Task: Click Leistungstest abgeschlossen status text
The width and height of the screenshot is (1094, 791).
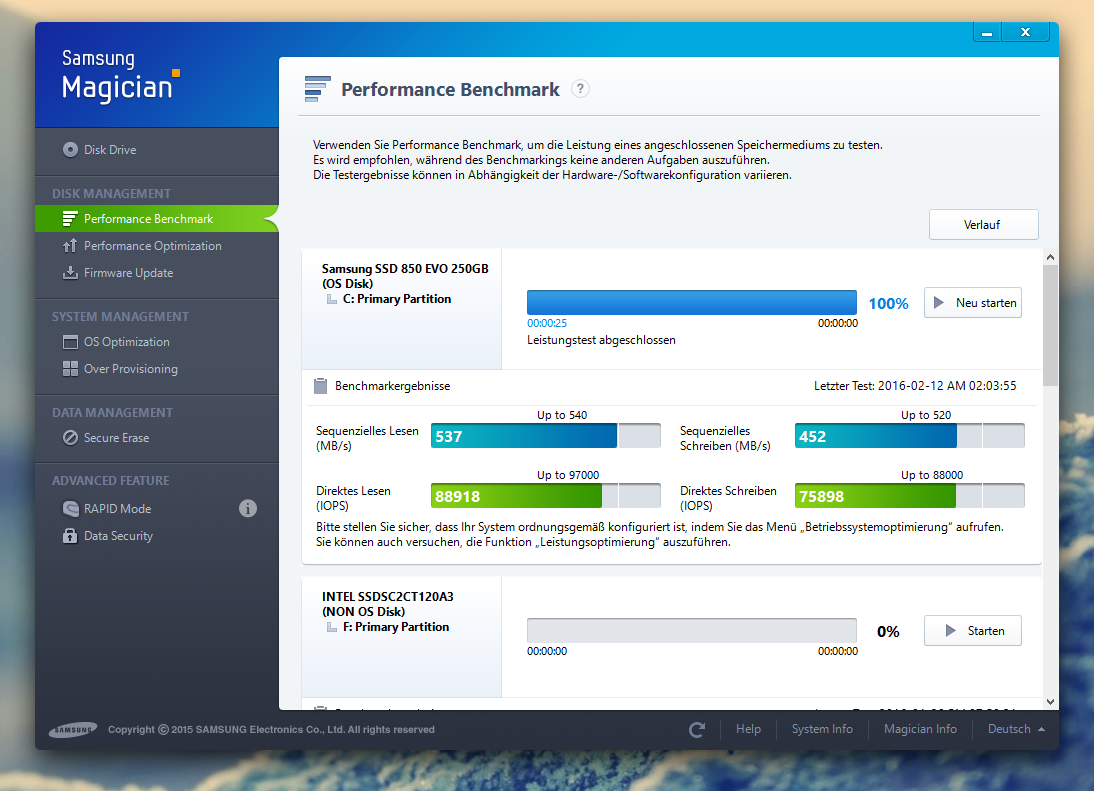Action: coord(601,340)
